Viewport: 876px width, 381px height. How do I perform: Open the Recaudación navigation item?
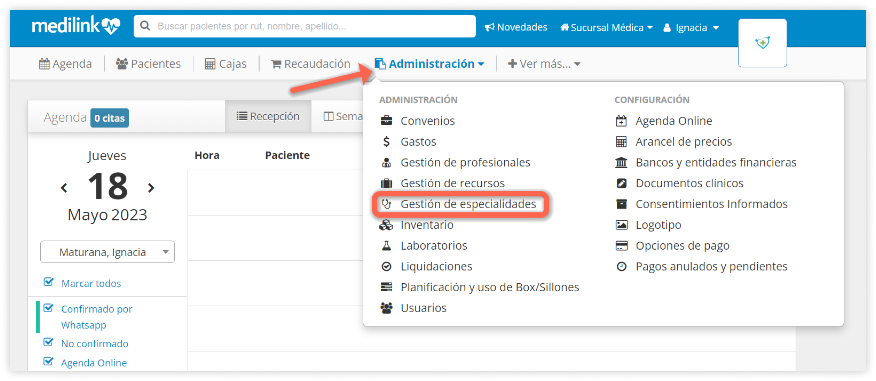point(311,64)
